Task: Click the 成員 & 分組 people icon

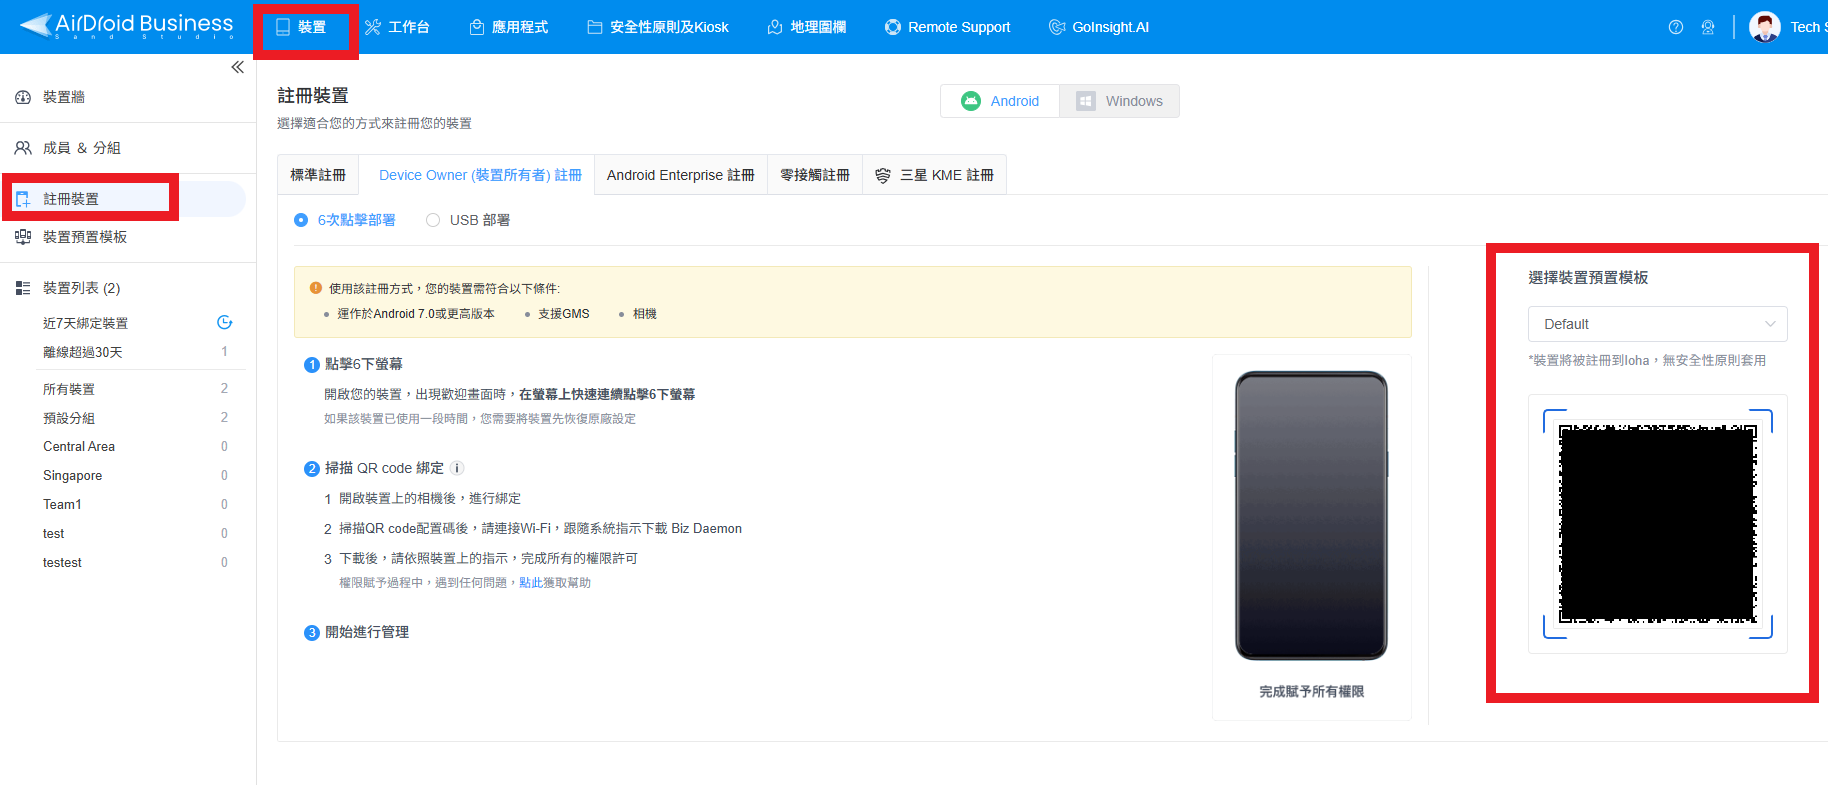Action: click(x=23, y=148)
